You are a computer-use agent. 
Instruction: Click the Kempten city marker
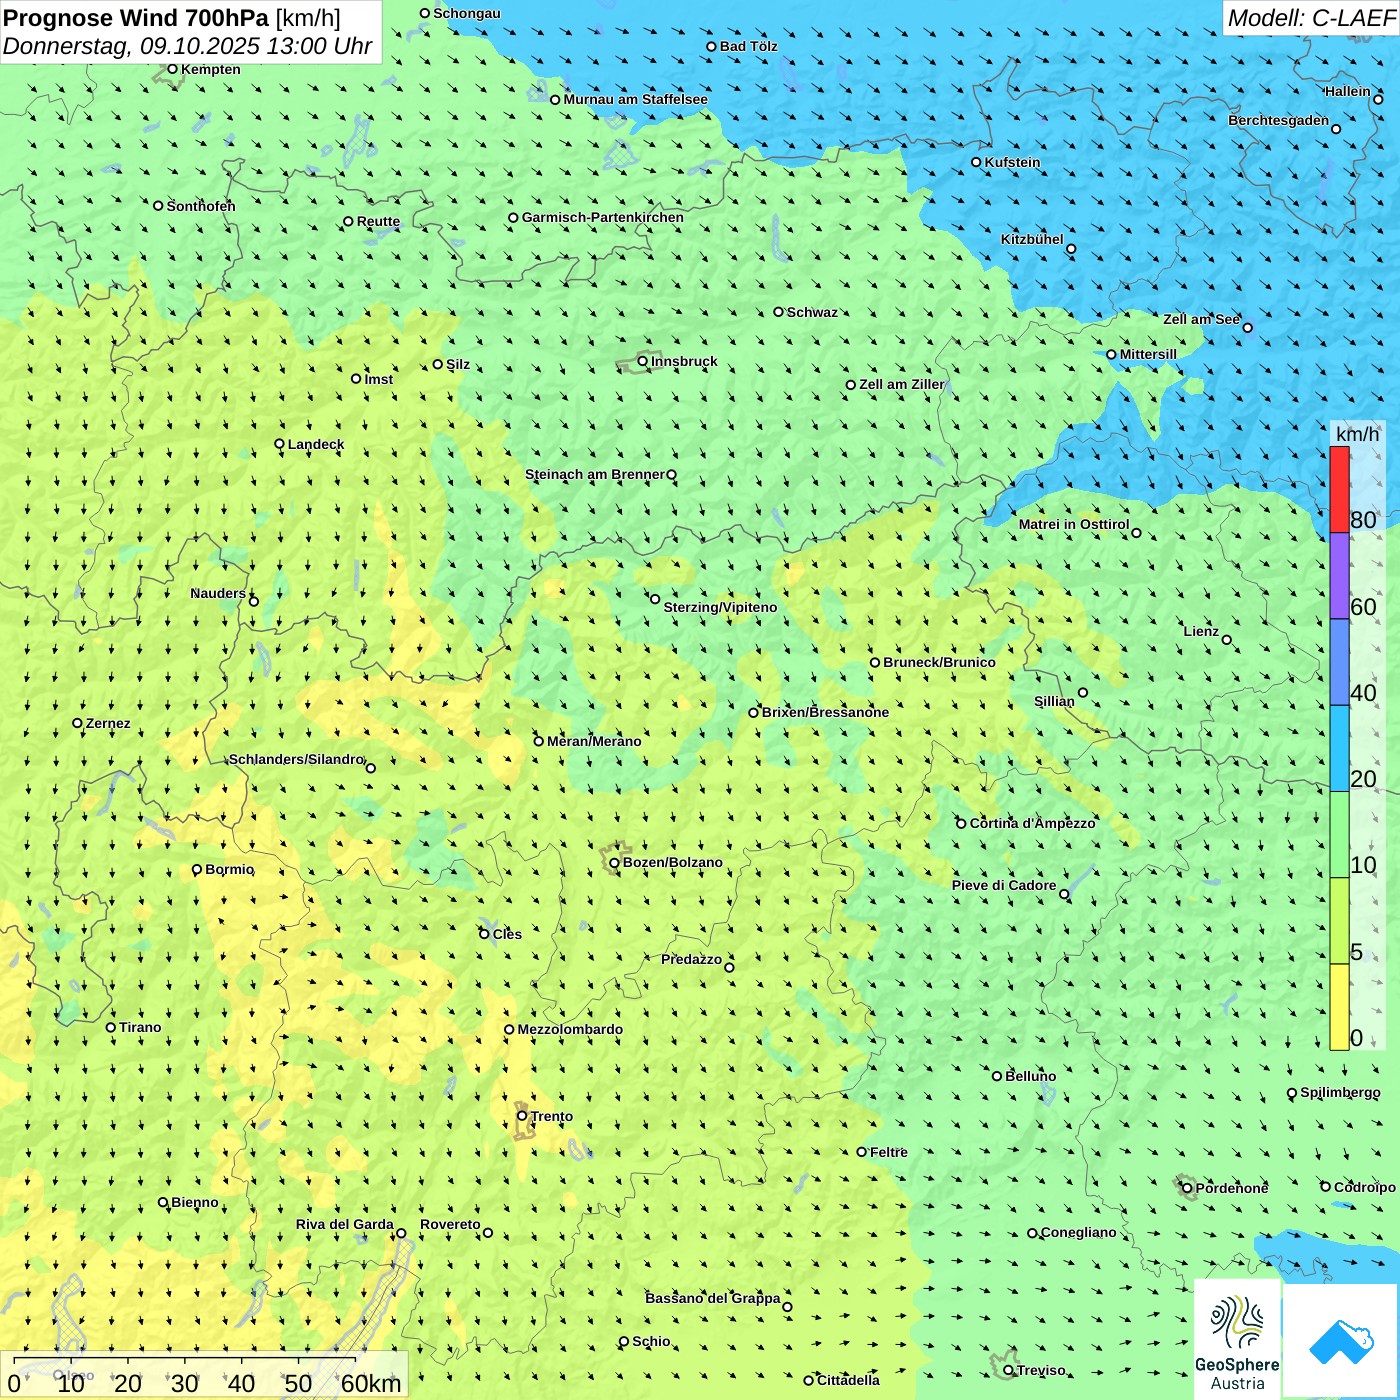tap(172, 69)
